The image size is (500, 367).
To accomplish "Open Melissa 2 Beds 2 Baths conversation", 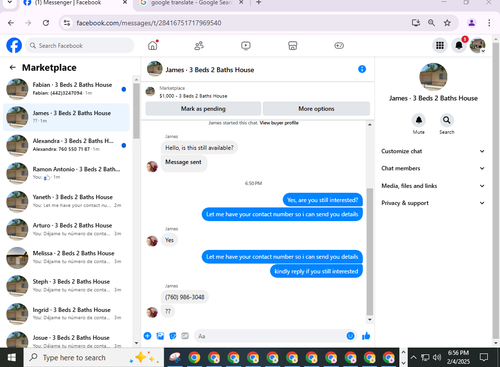I will [66, 257].
